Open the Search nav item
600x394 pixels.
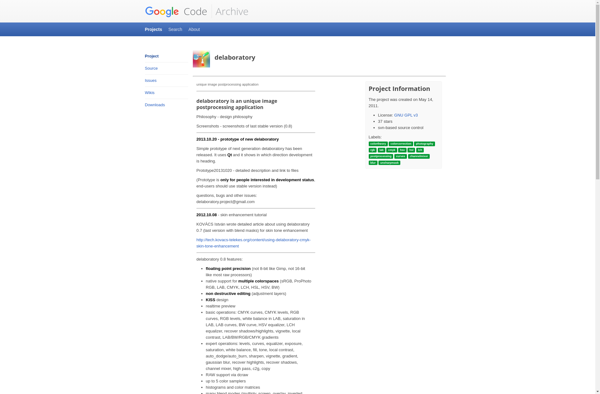coord(175,29)
